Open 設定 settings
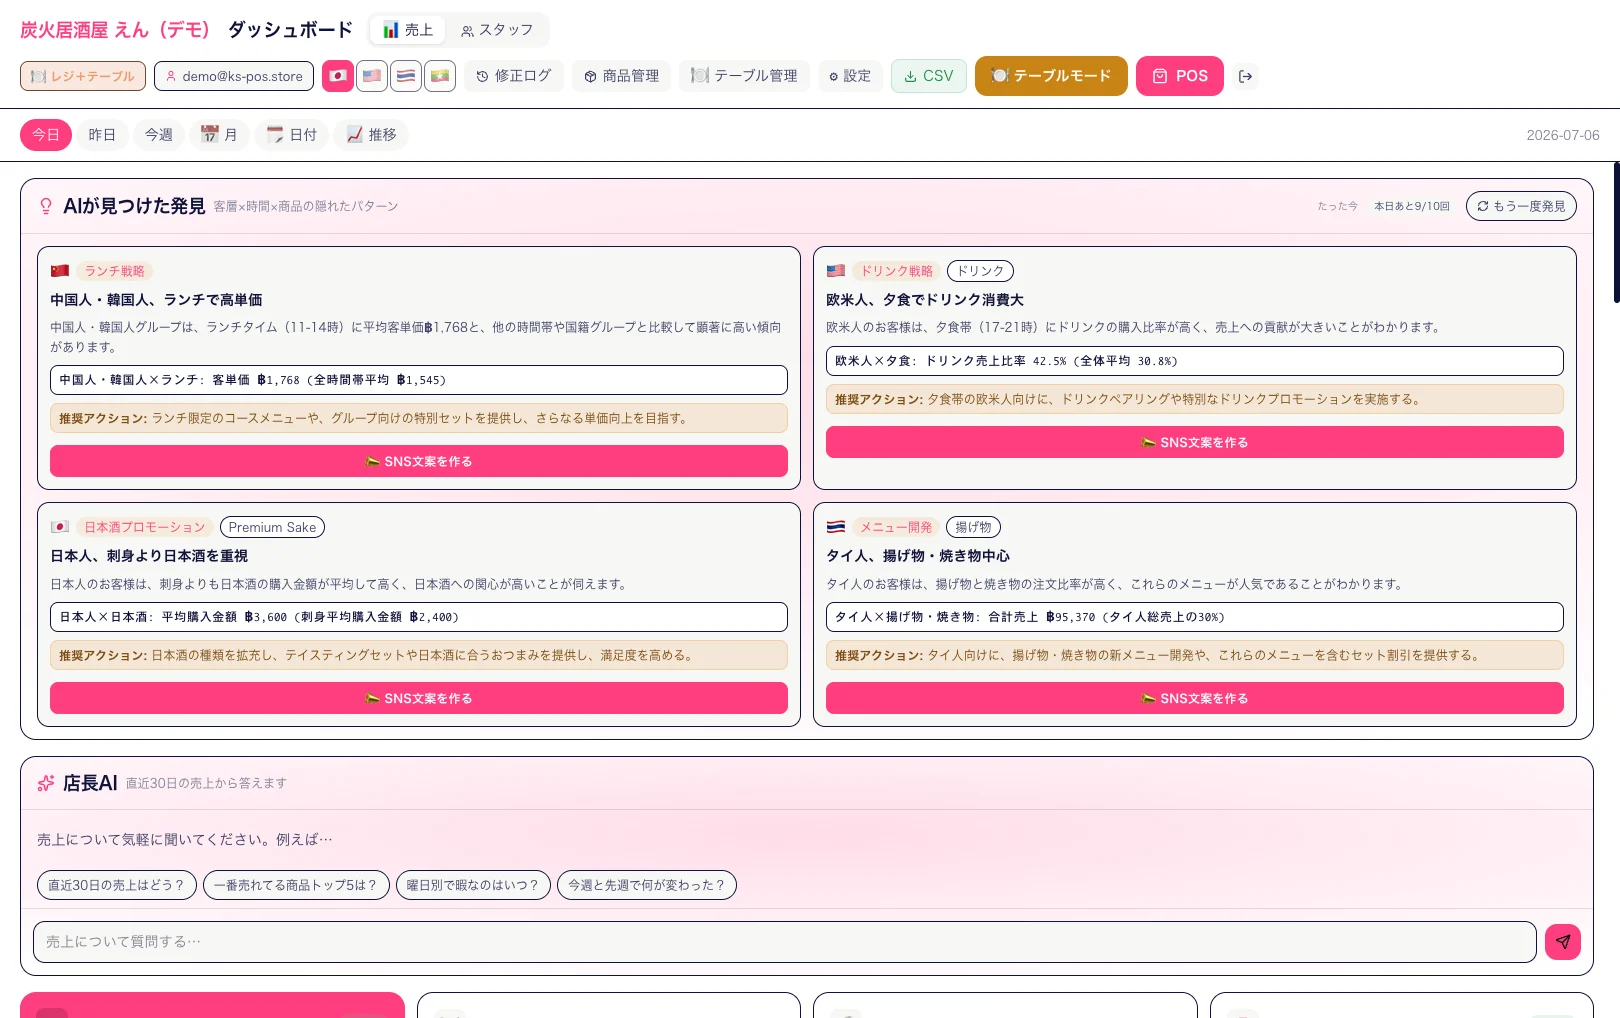1620x1018 pixels. point(850,76)
